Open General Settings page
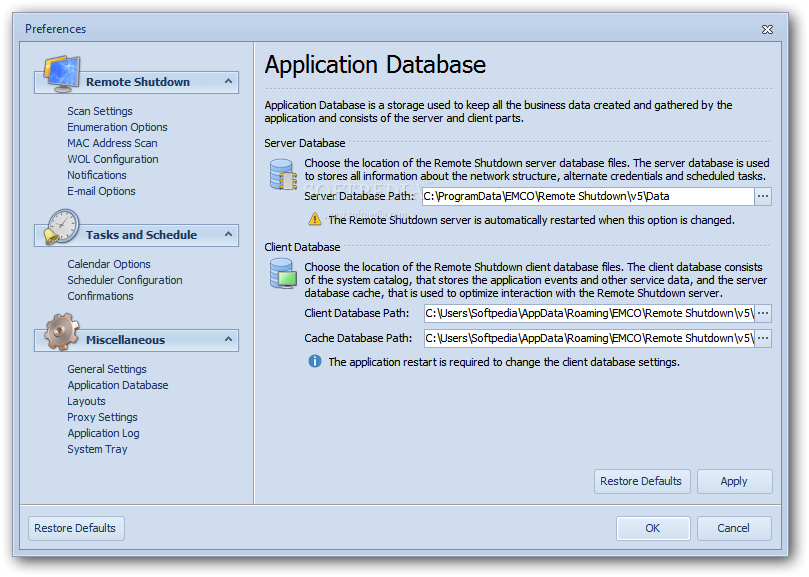Viewport: 809px width, 577px height. tap(107, 369)
